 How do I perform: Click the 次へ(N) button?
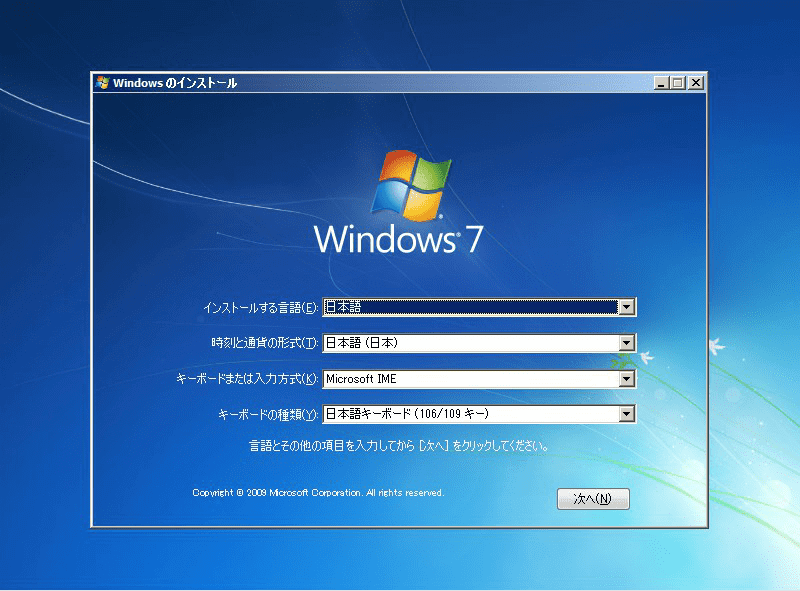[593, 499]
